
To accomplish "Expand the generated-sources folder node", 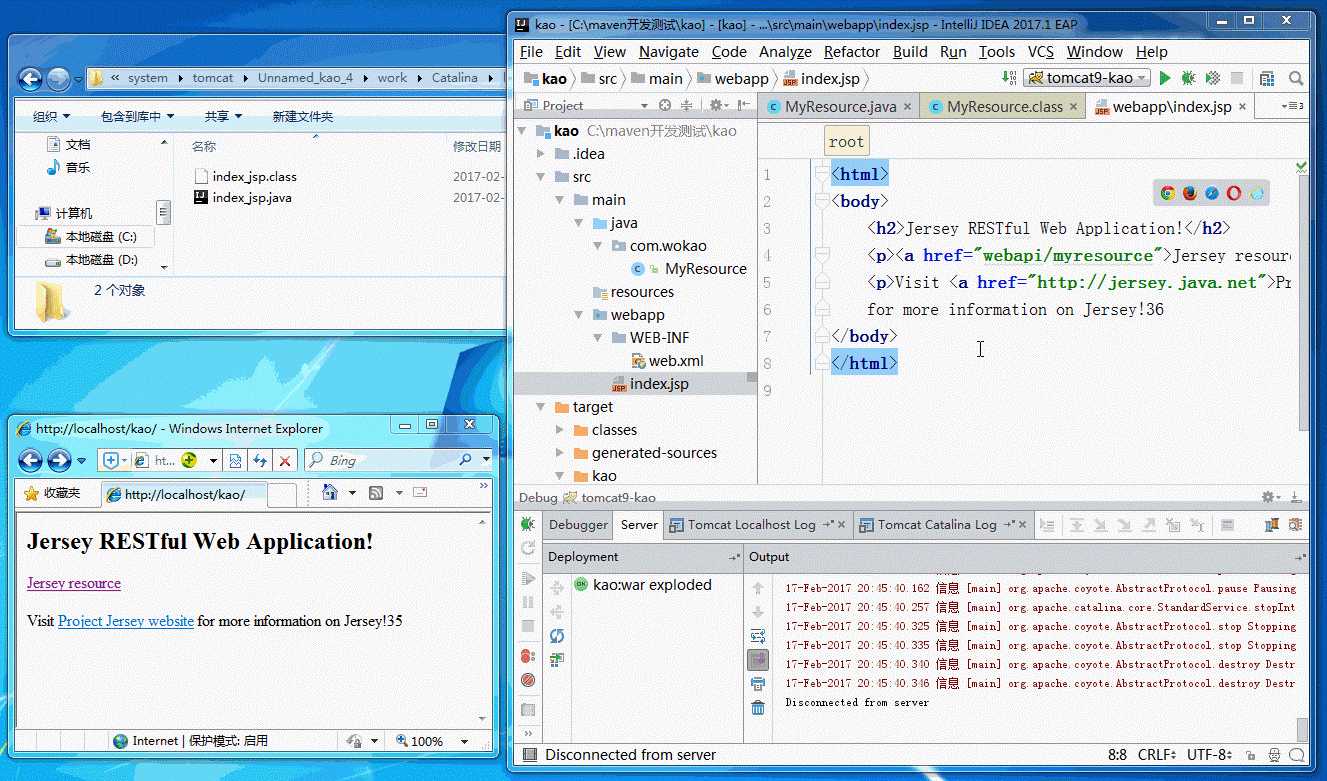I will [560, 453].
